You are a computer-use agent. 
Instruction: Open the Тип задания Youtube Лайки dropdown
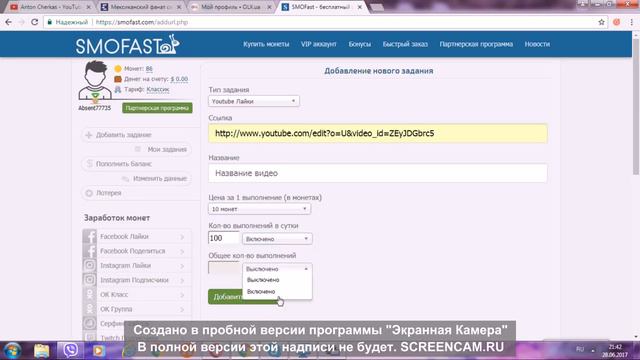(x=253, y=101)
